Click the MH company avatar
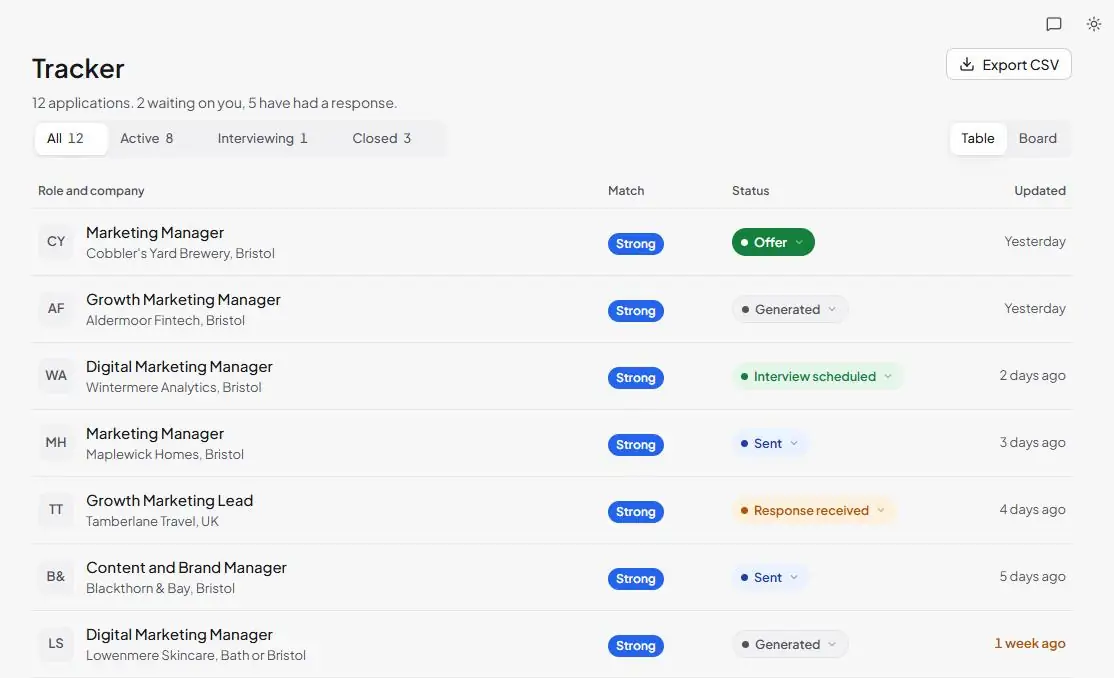The height and width of the screenshot is (678, 1114). [56, 442]
